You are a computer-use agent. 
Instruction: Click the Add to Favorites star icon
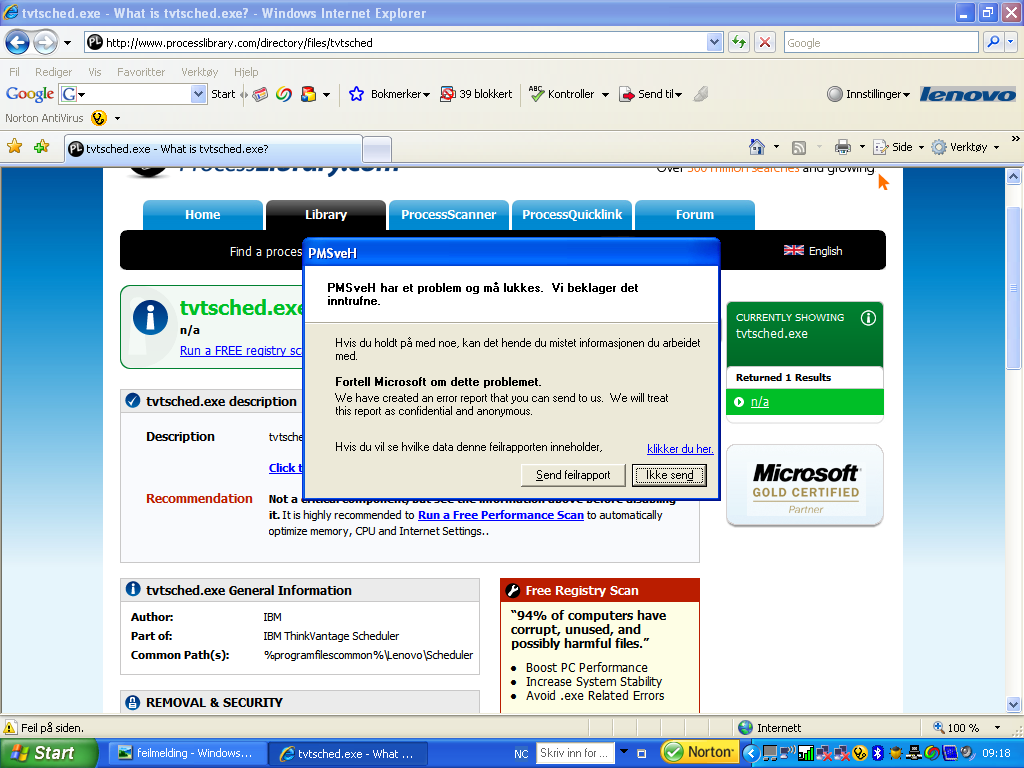point(42,147)
